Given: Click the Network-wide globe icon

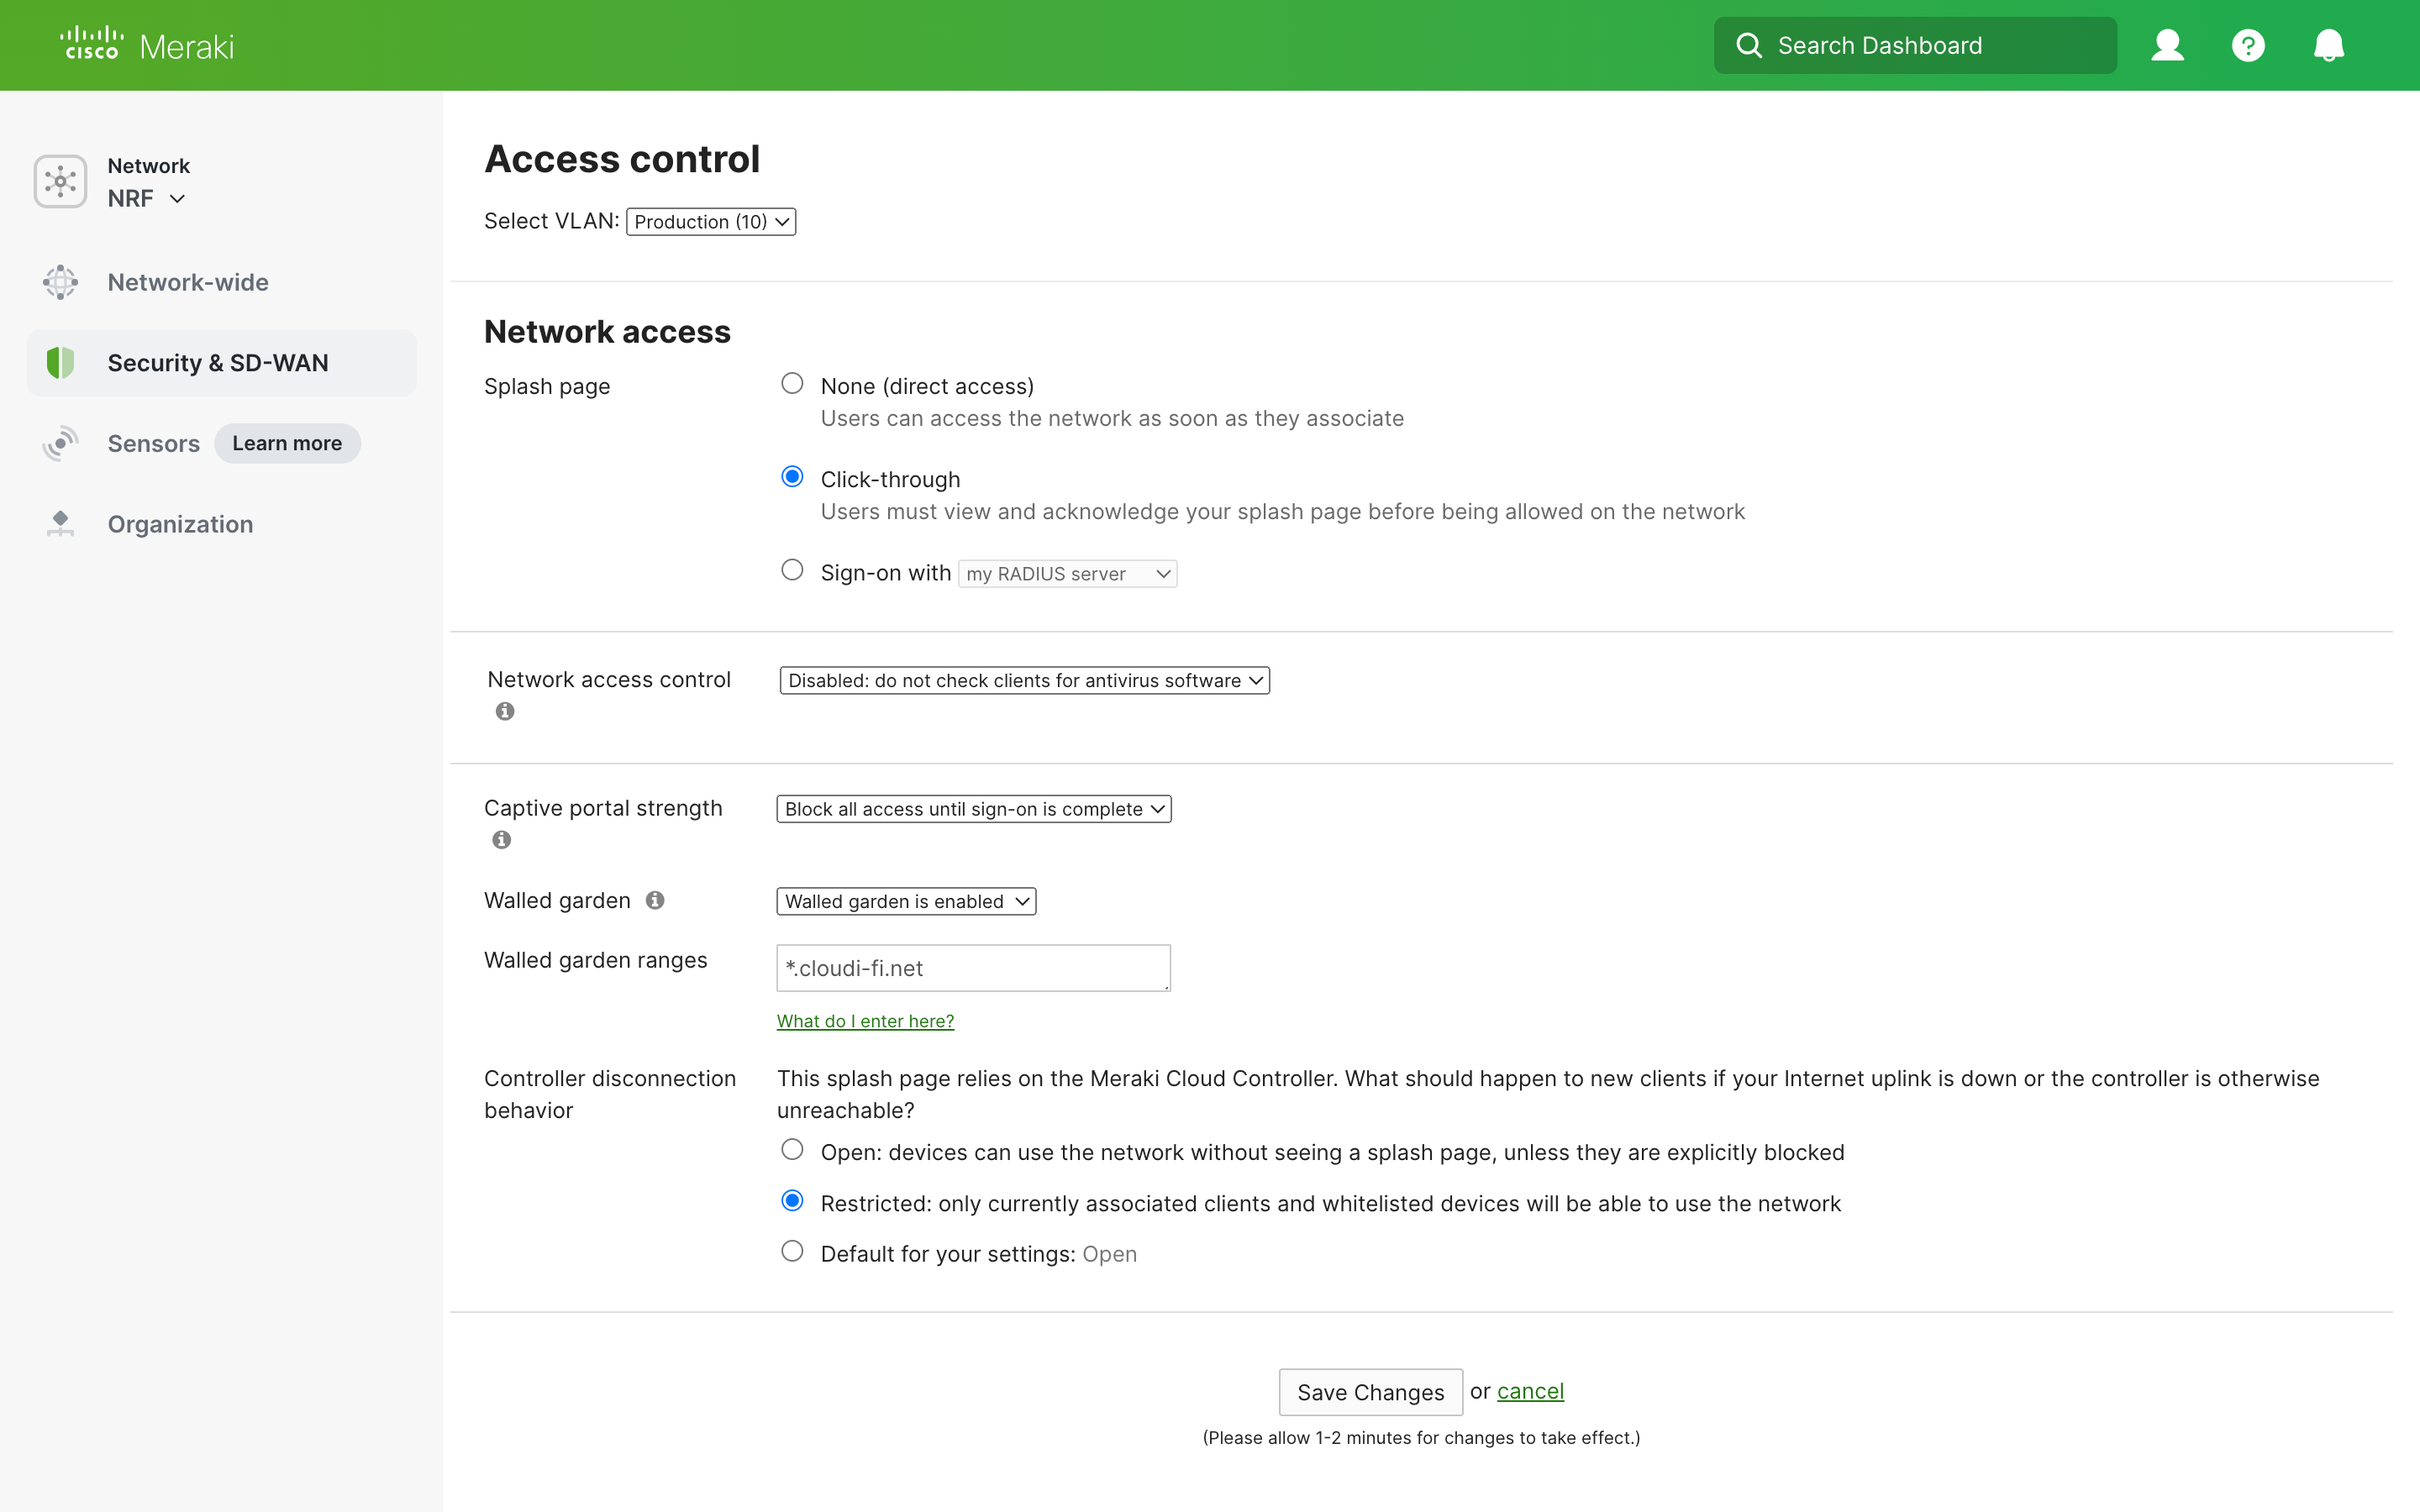Looking at the screenshot, I should click(x=60, y=282).
